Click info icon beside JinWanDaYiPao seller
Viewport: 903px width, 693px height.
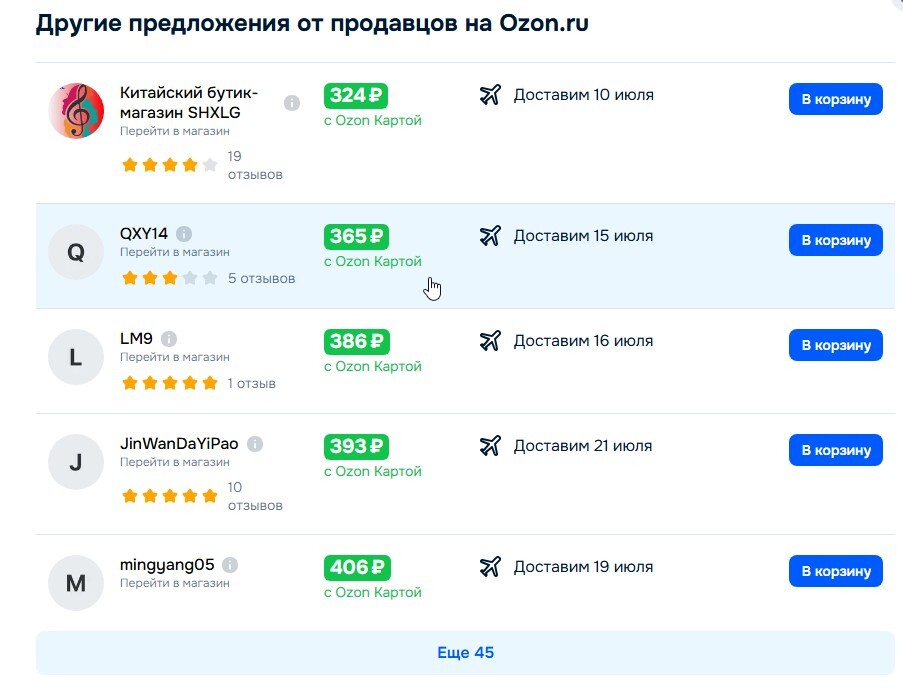pyautogui.click(x=255, y=444)
